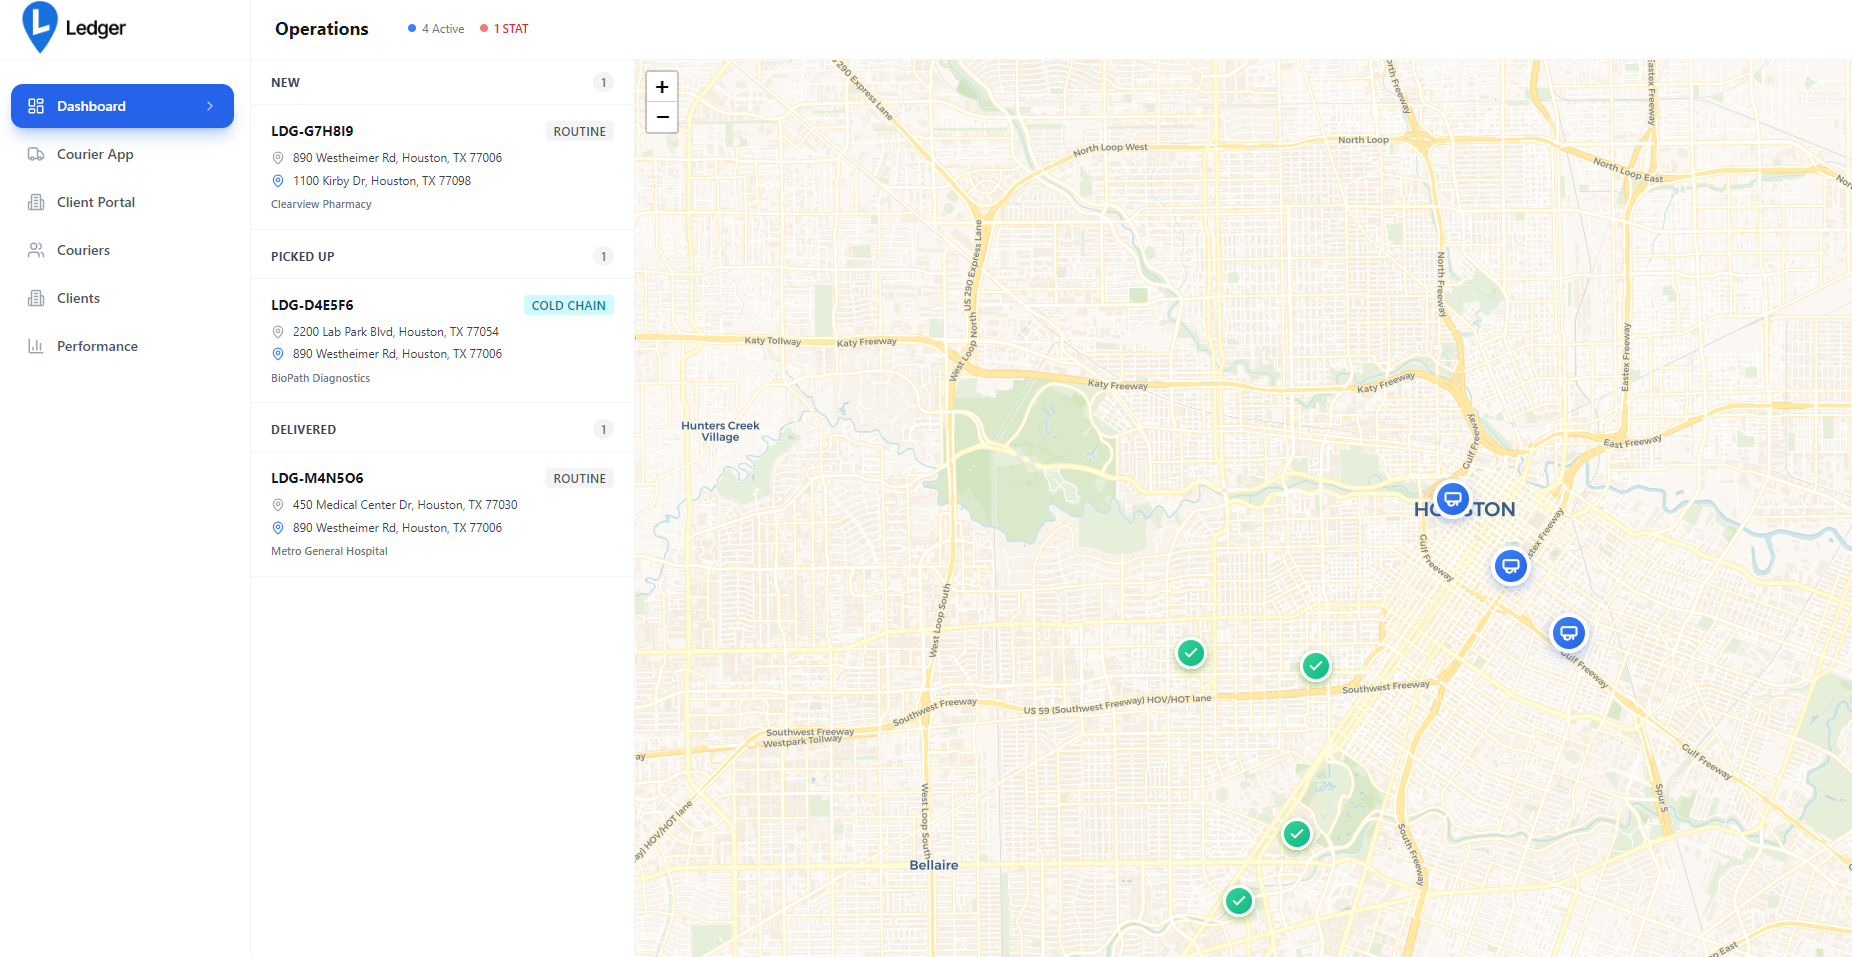Viewport: 1852px width, 957px height.
Task: Open the Clients menu item
Action: (78, 298)
